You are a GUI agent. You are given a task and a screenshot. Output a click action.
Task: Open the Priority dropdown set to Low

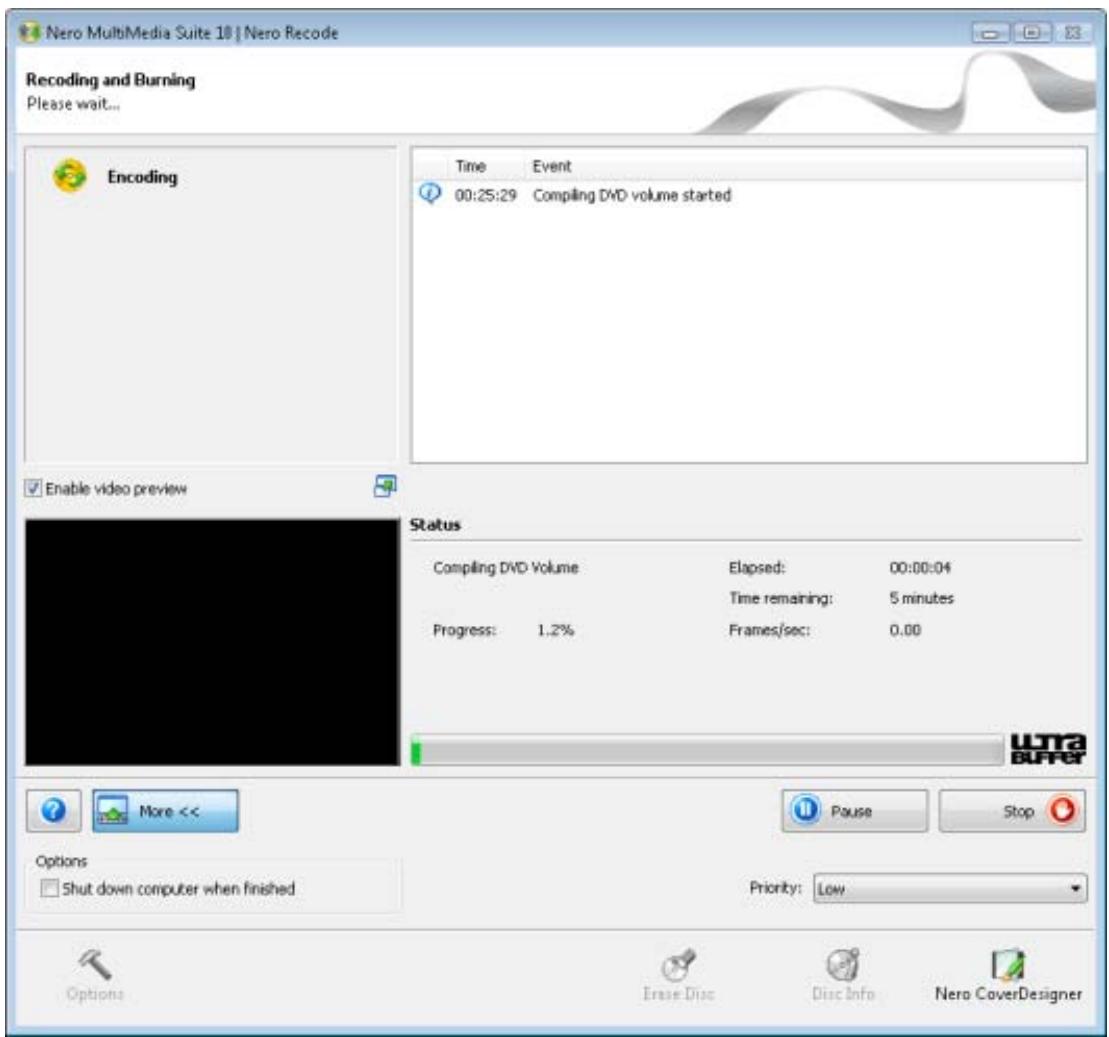point(950,888)
